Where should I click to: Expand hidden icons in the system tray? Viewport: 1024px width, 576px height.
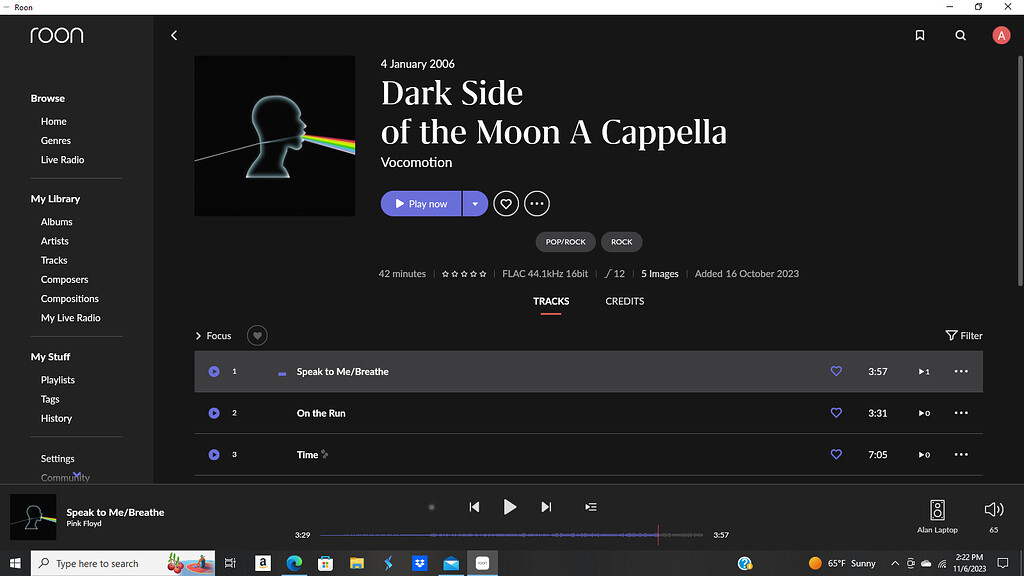click(x=895, y=563)
